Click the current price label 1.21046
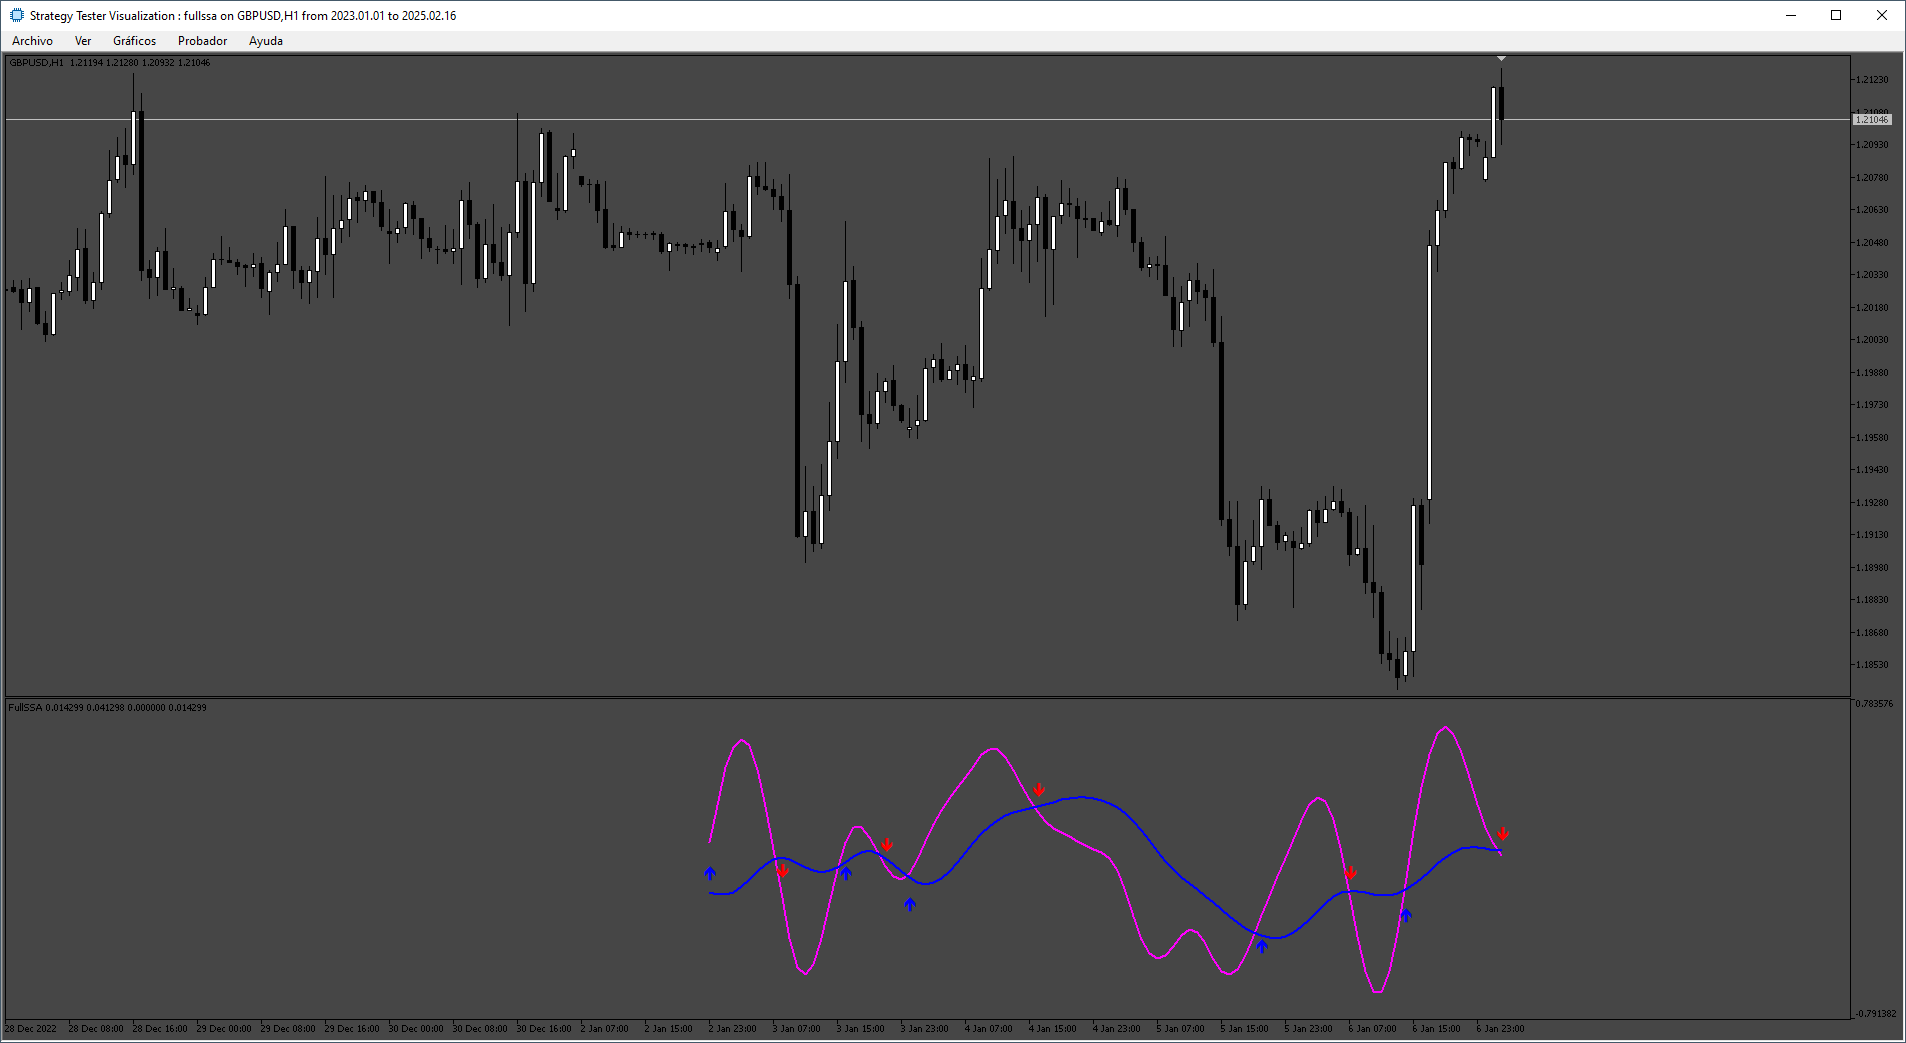Image resolution: width=1906 pixels, height=1043 pixels. [x=1872, y=120]
